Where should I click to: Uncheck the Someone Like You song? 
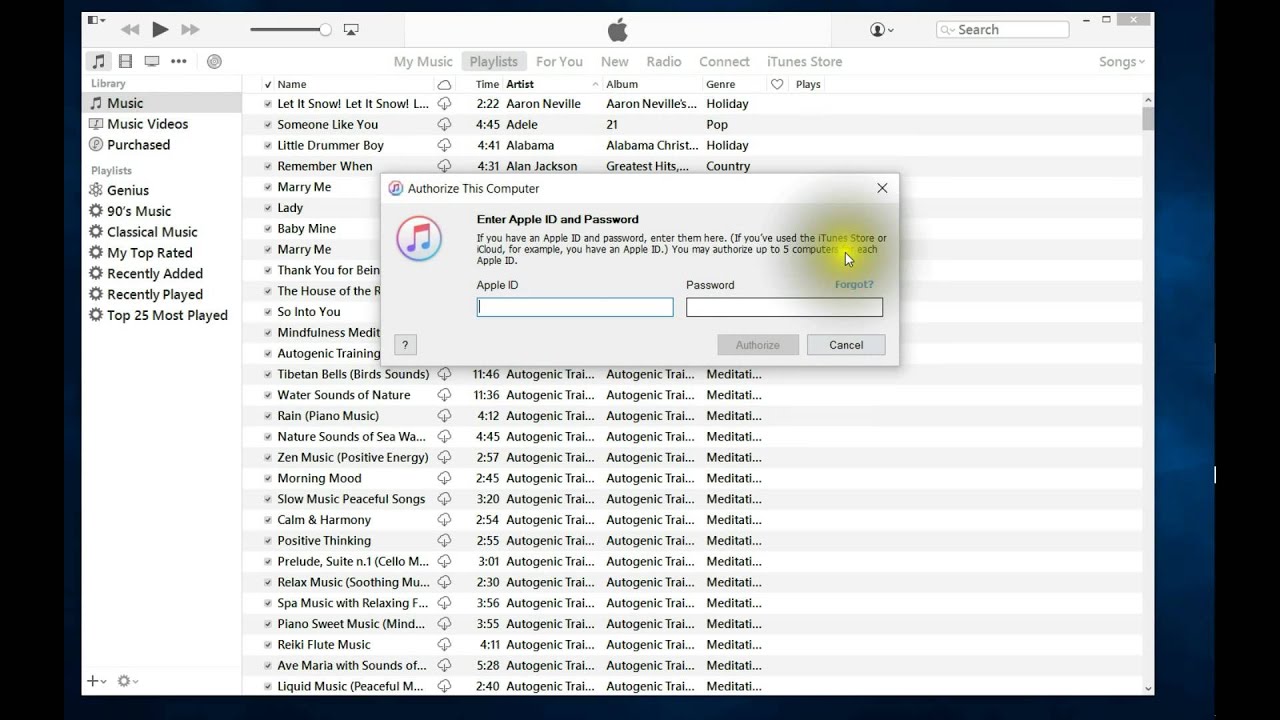click(x=268, y=125)
